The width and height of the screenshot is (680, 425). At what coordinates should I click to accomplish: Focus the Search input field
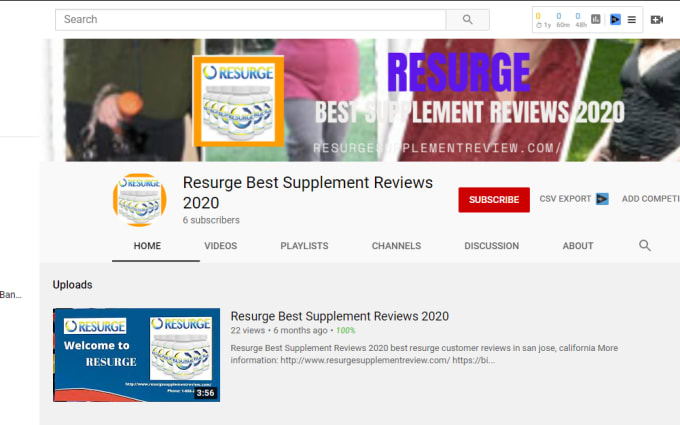(x=251, y=20)
